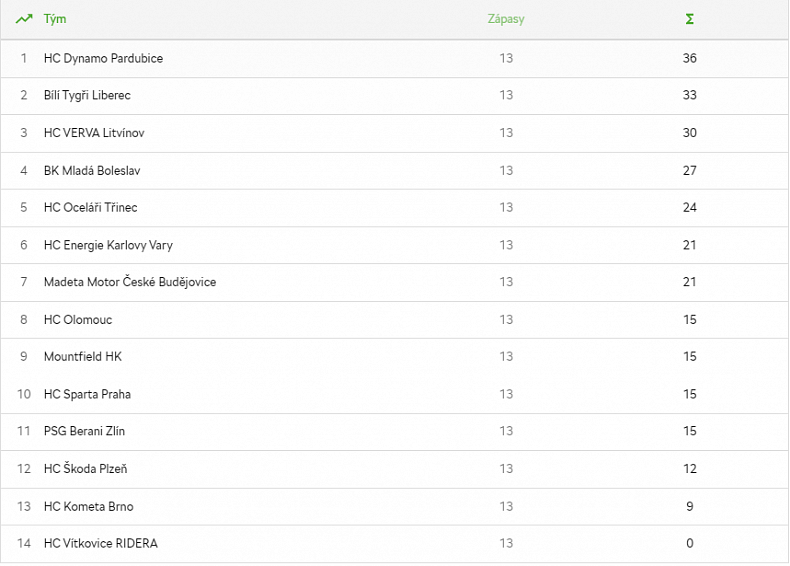Screen dimensions: 790x566
Task: Select HC Oceláři Třinec row
Action: tap(90, 207)
